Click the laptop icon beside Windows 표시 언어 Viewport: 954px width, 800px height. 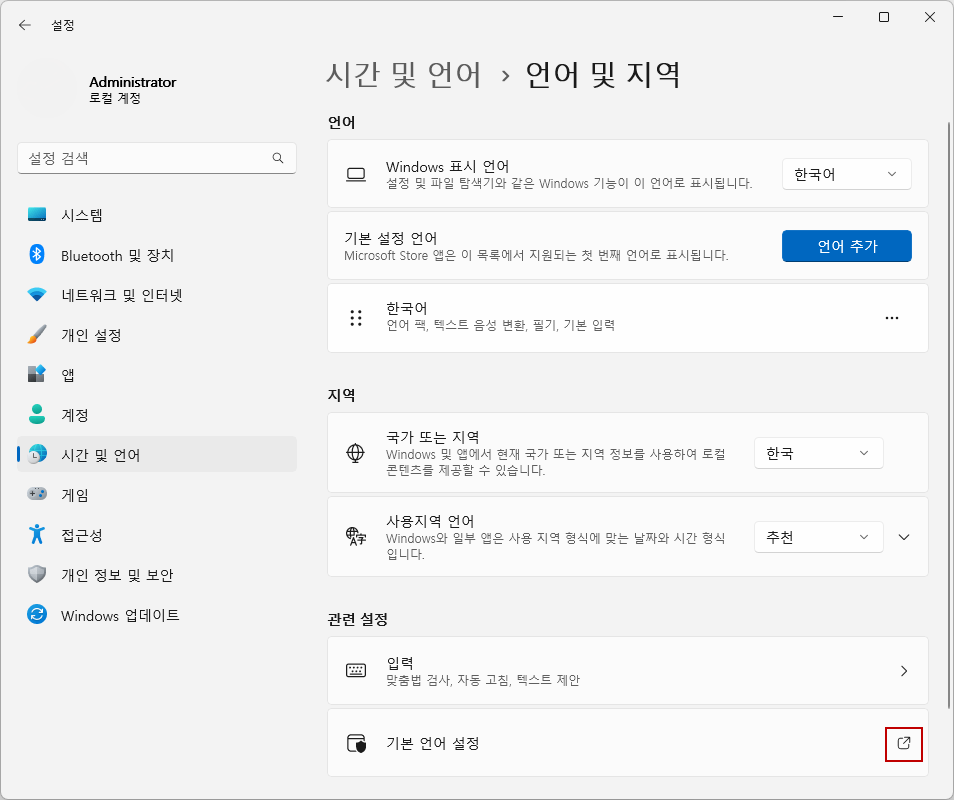[x=356, y=175]
